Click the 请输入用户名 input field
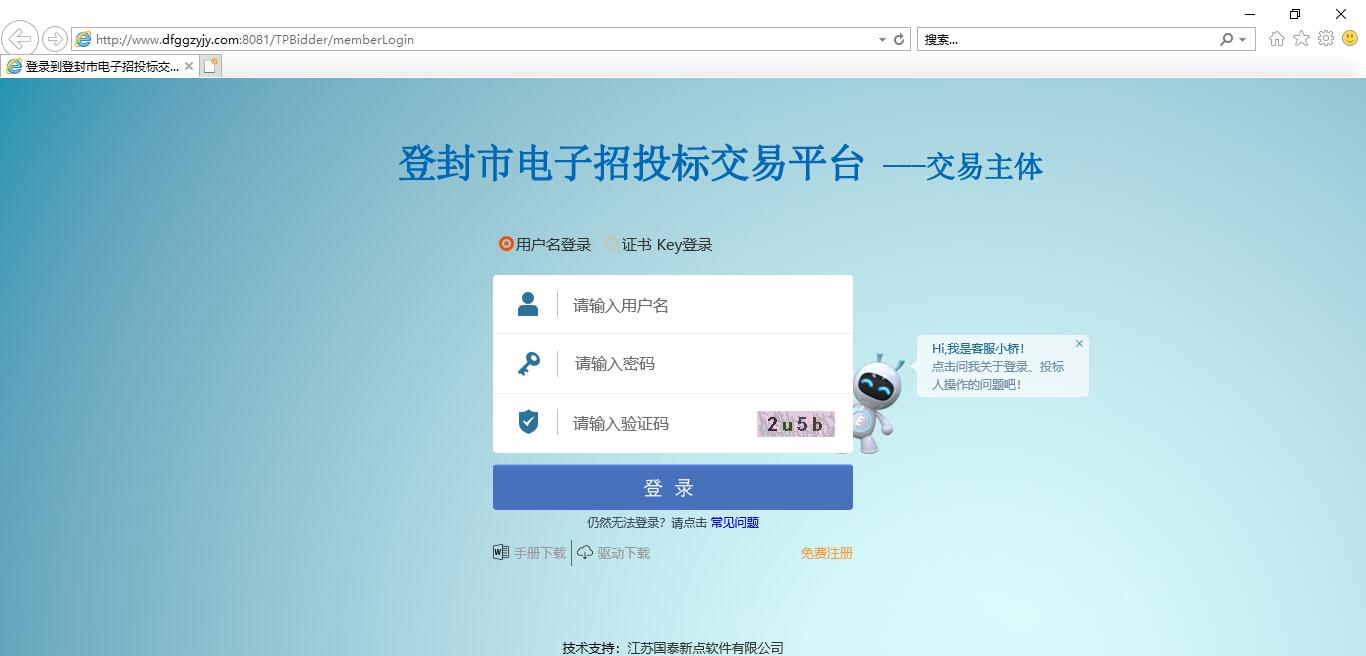Image resolution: width=1366 pixels, height=656 pixels. click(700, 305)
